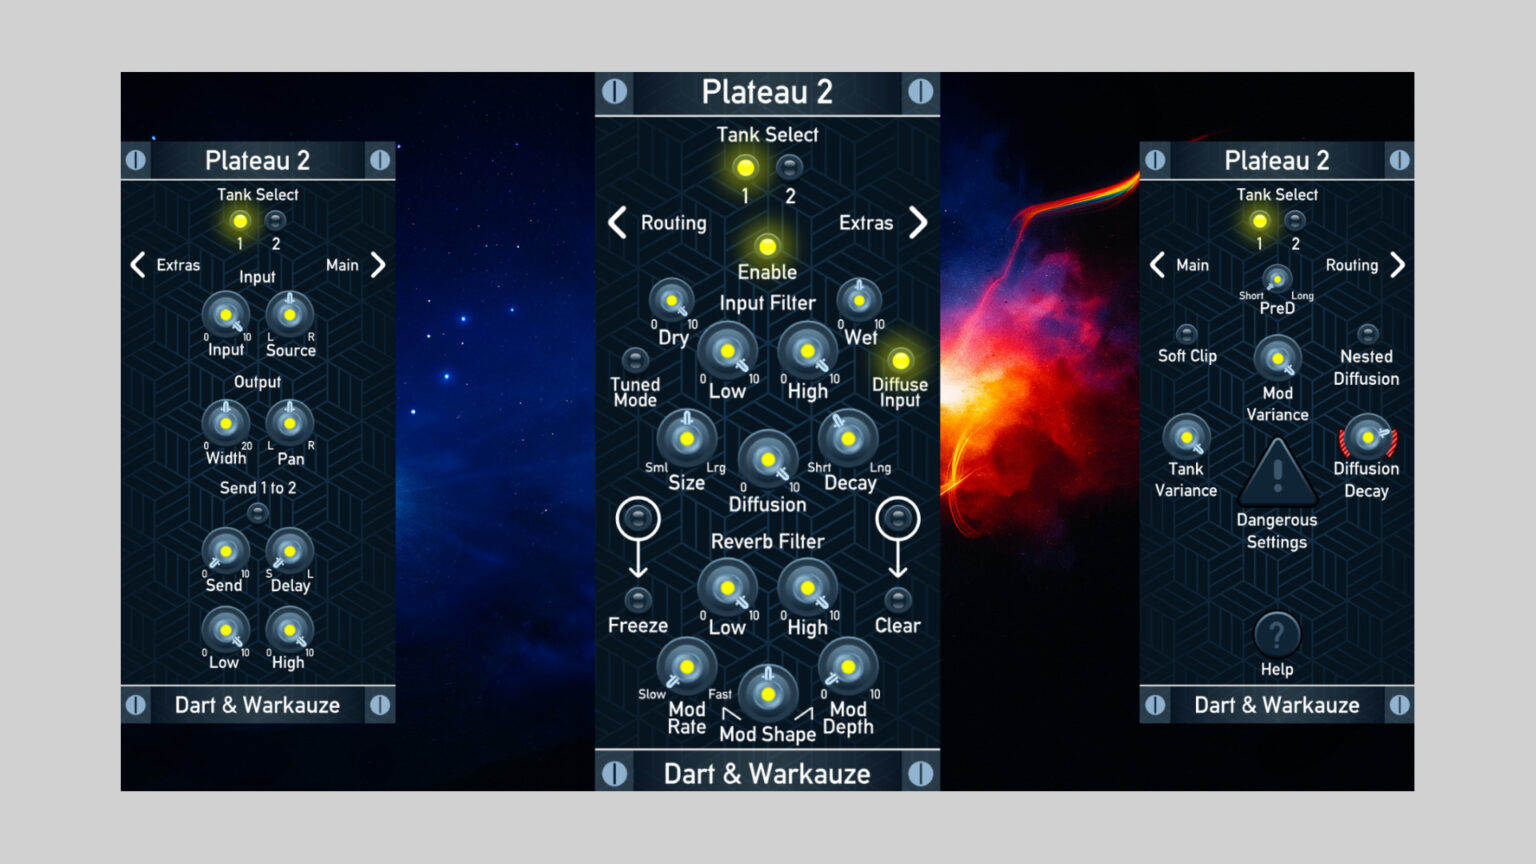1536x864 pixels.
Task: Open Help via the question mark icon
Action: 1277,634
